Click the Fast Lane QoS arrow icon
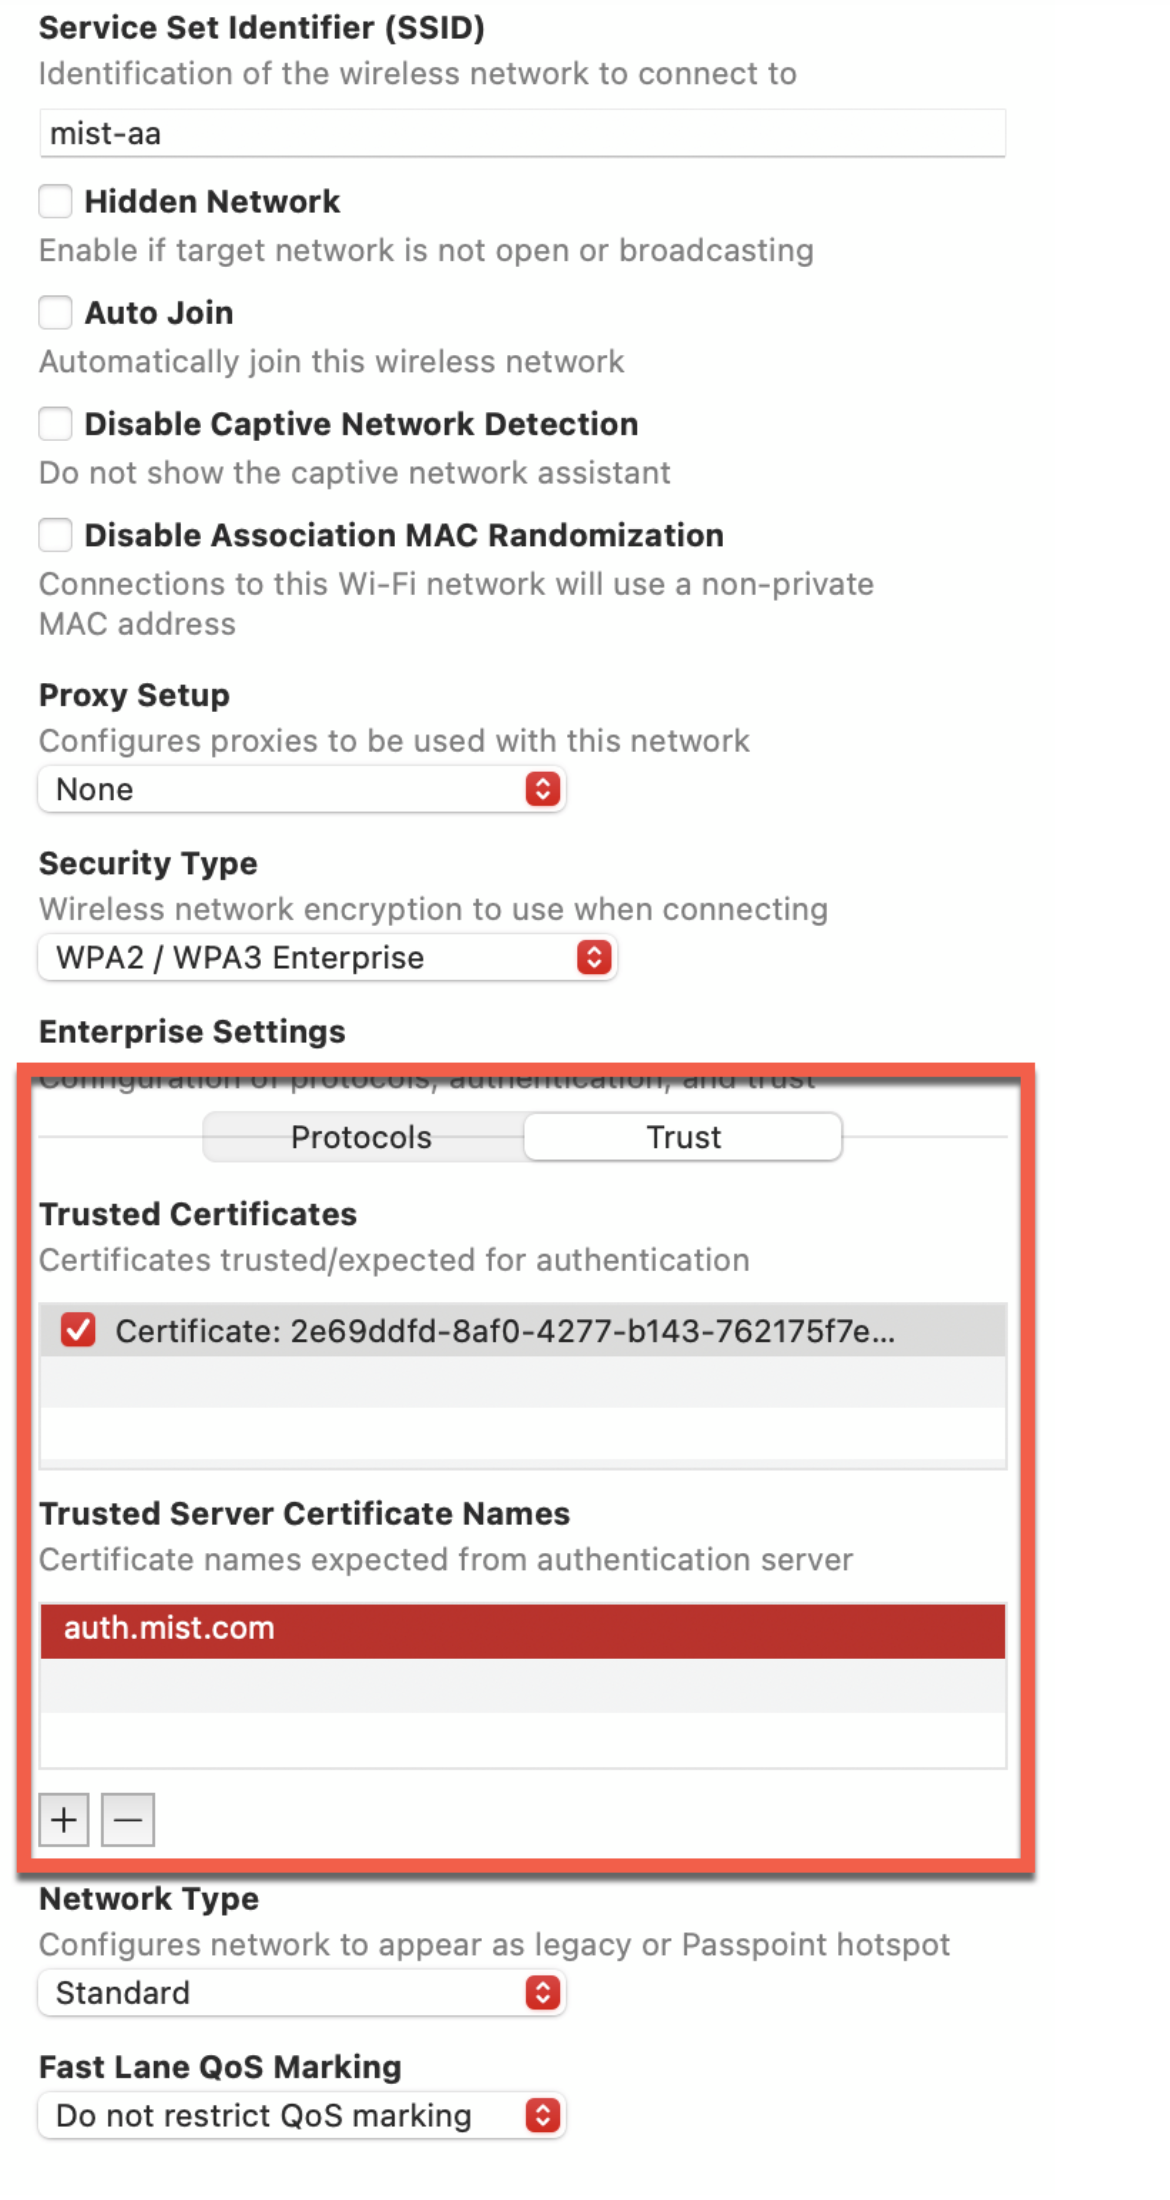 (x=542, y=2115)
